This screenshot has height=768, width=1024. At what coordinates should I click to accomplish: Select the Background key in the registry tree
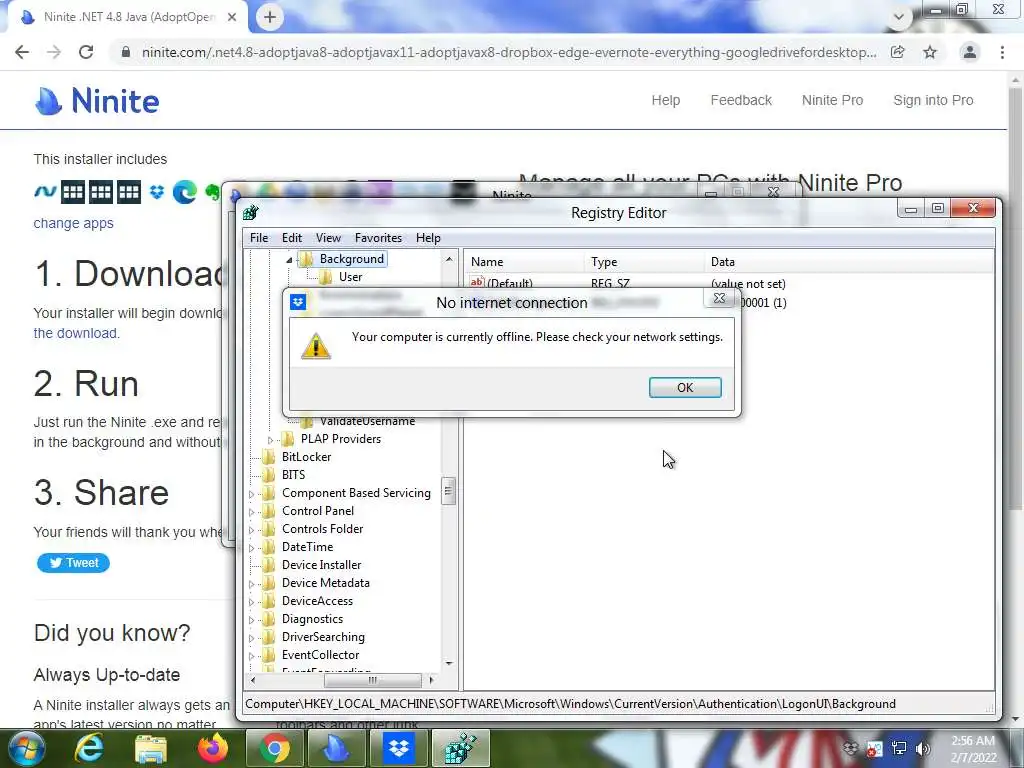(x=351, y=259)
